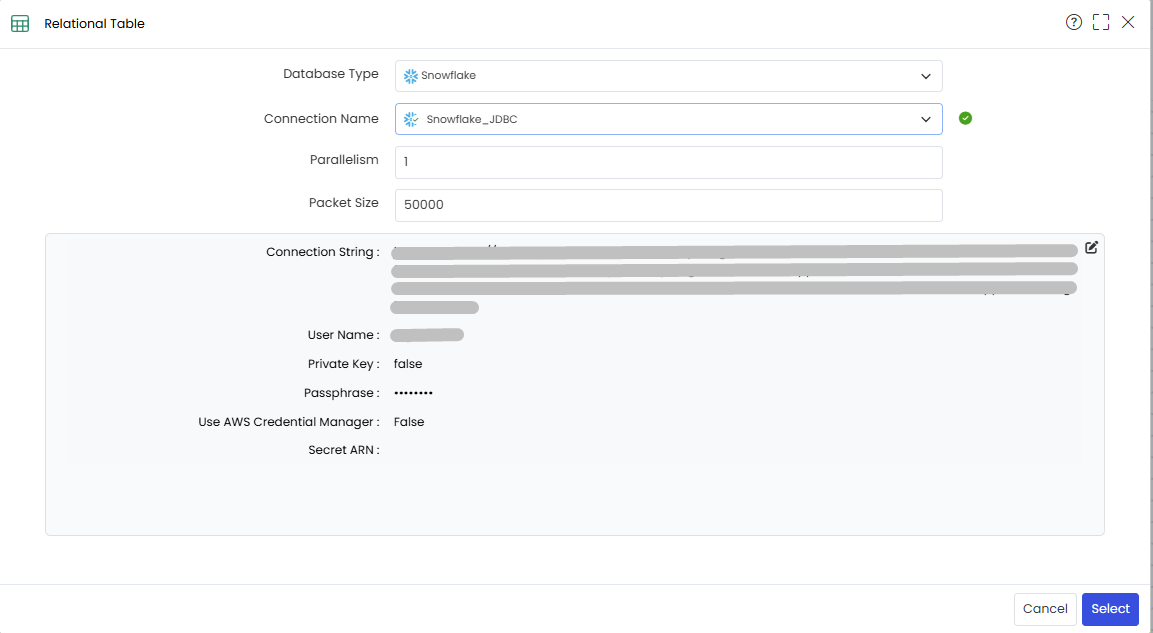Open the Connection Name dropdown

668,119
